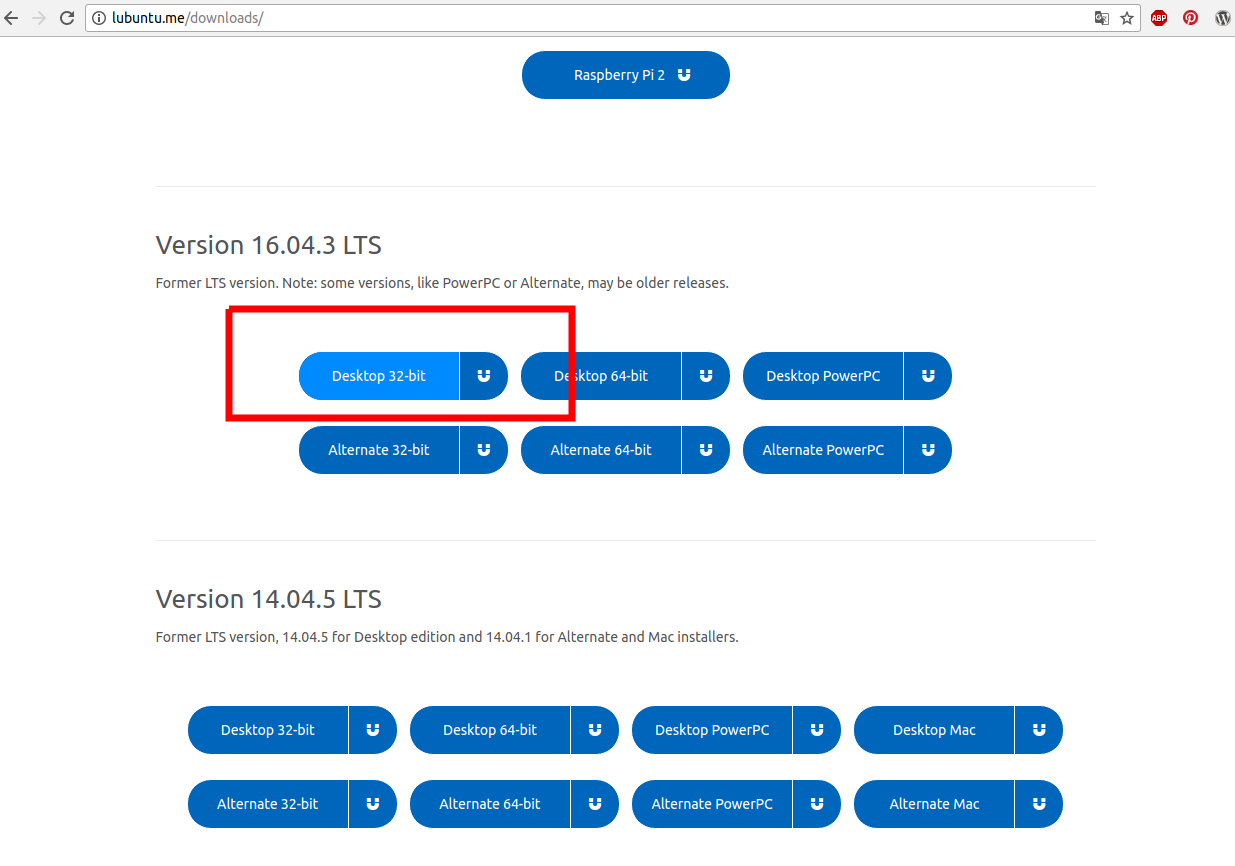Click the browser forward arrow

39,18
